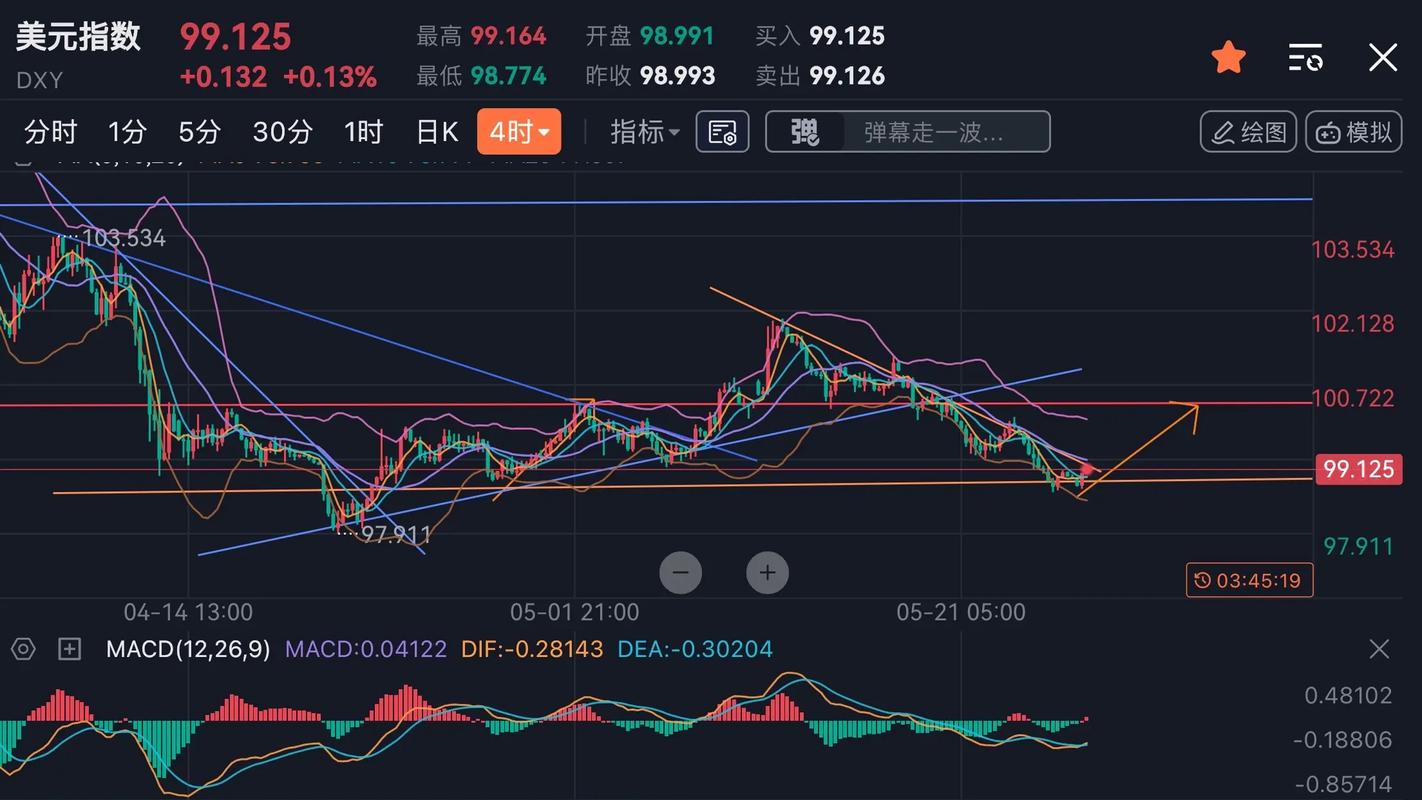Open the list search menu icon
This screenshot has height=800, width=1422.
click(1305, 57)
